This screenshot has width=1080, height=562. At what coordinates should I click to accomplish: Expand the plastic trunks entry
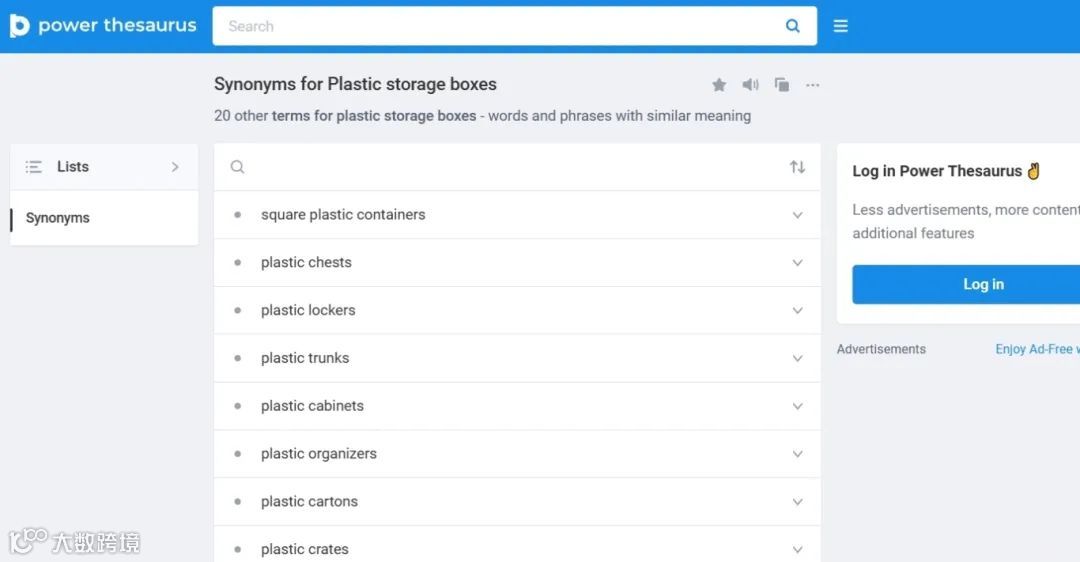click(797, 358)
